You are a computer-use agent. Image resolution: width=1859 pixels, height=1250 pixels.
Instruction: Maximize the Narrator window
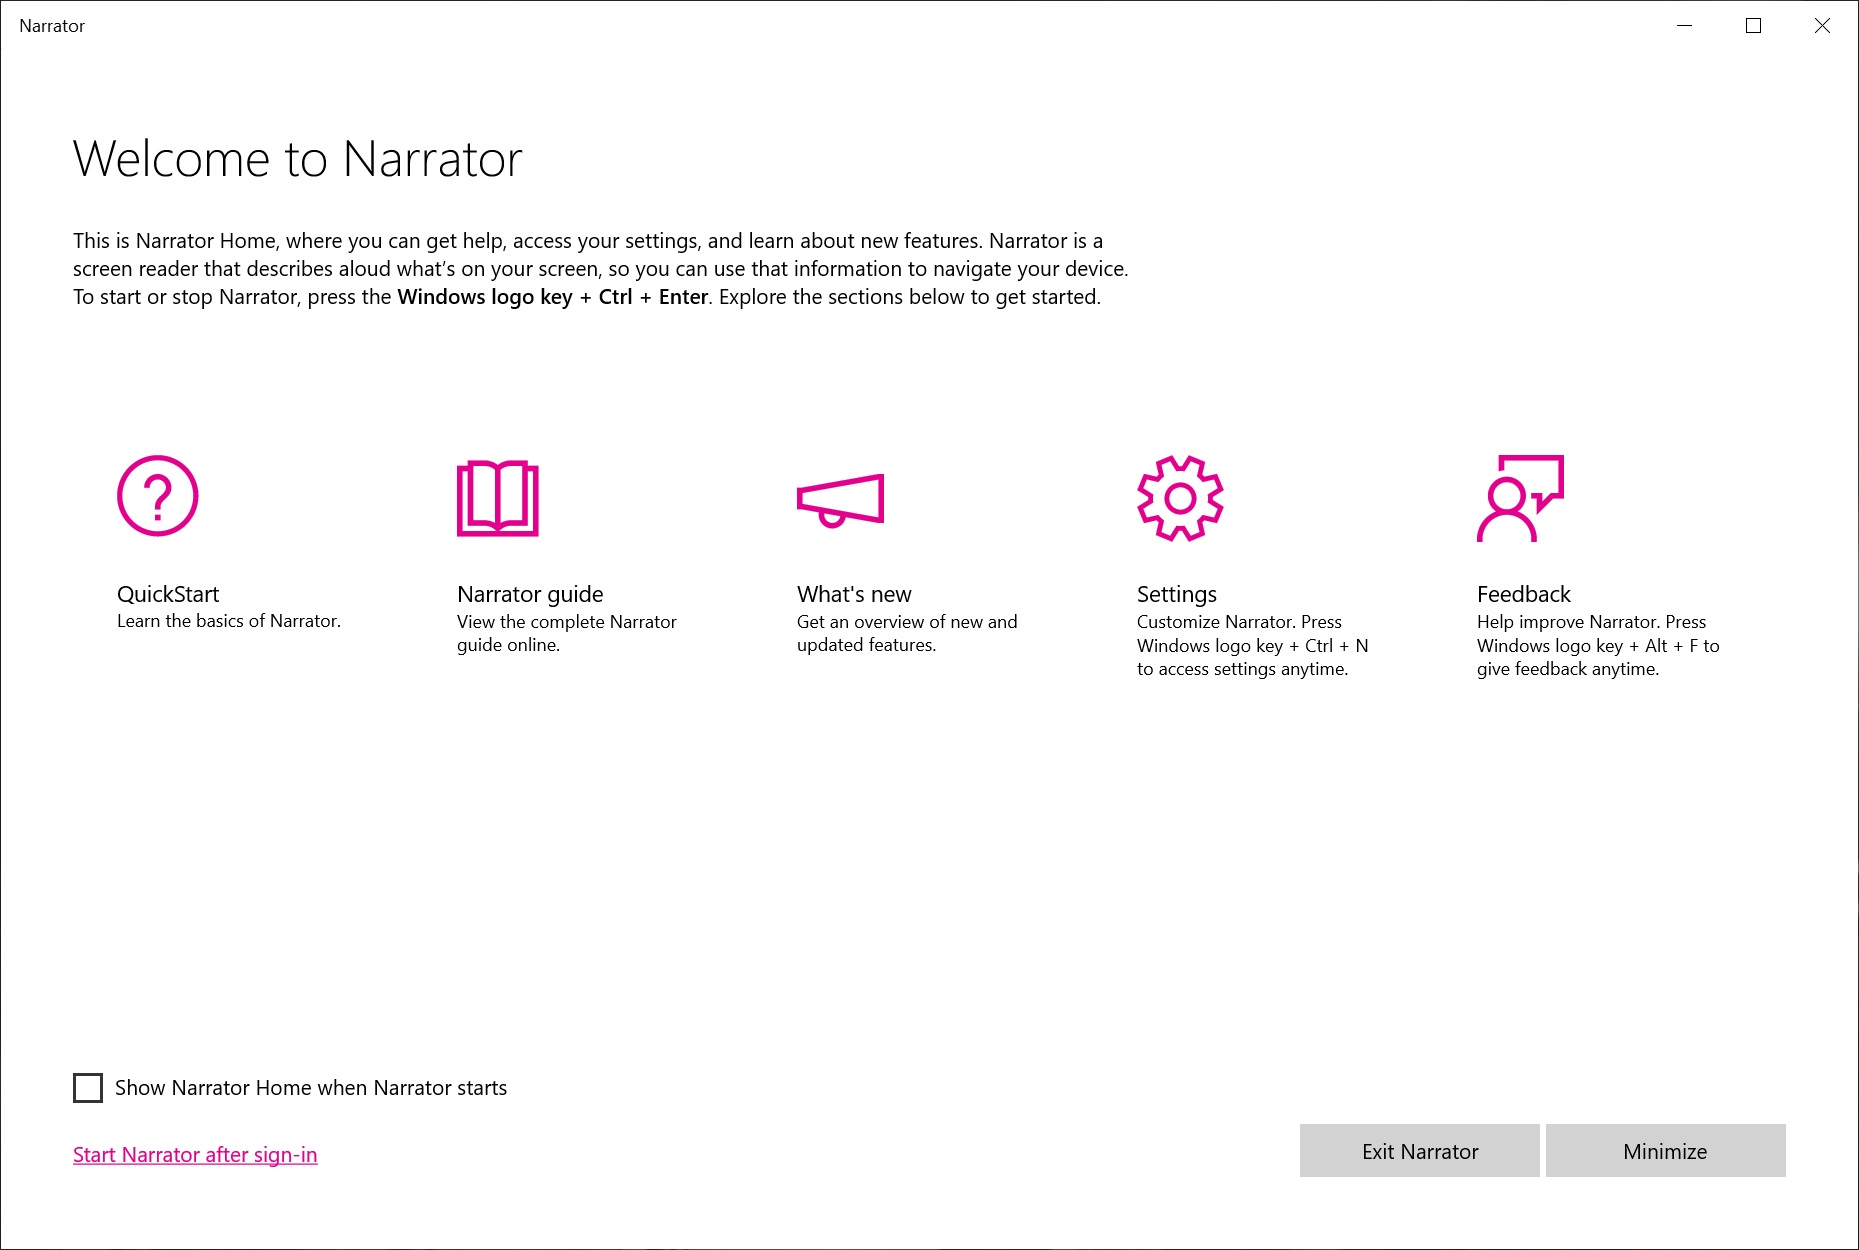click(x=1753, y=26)
